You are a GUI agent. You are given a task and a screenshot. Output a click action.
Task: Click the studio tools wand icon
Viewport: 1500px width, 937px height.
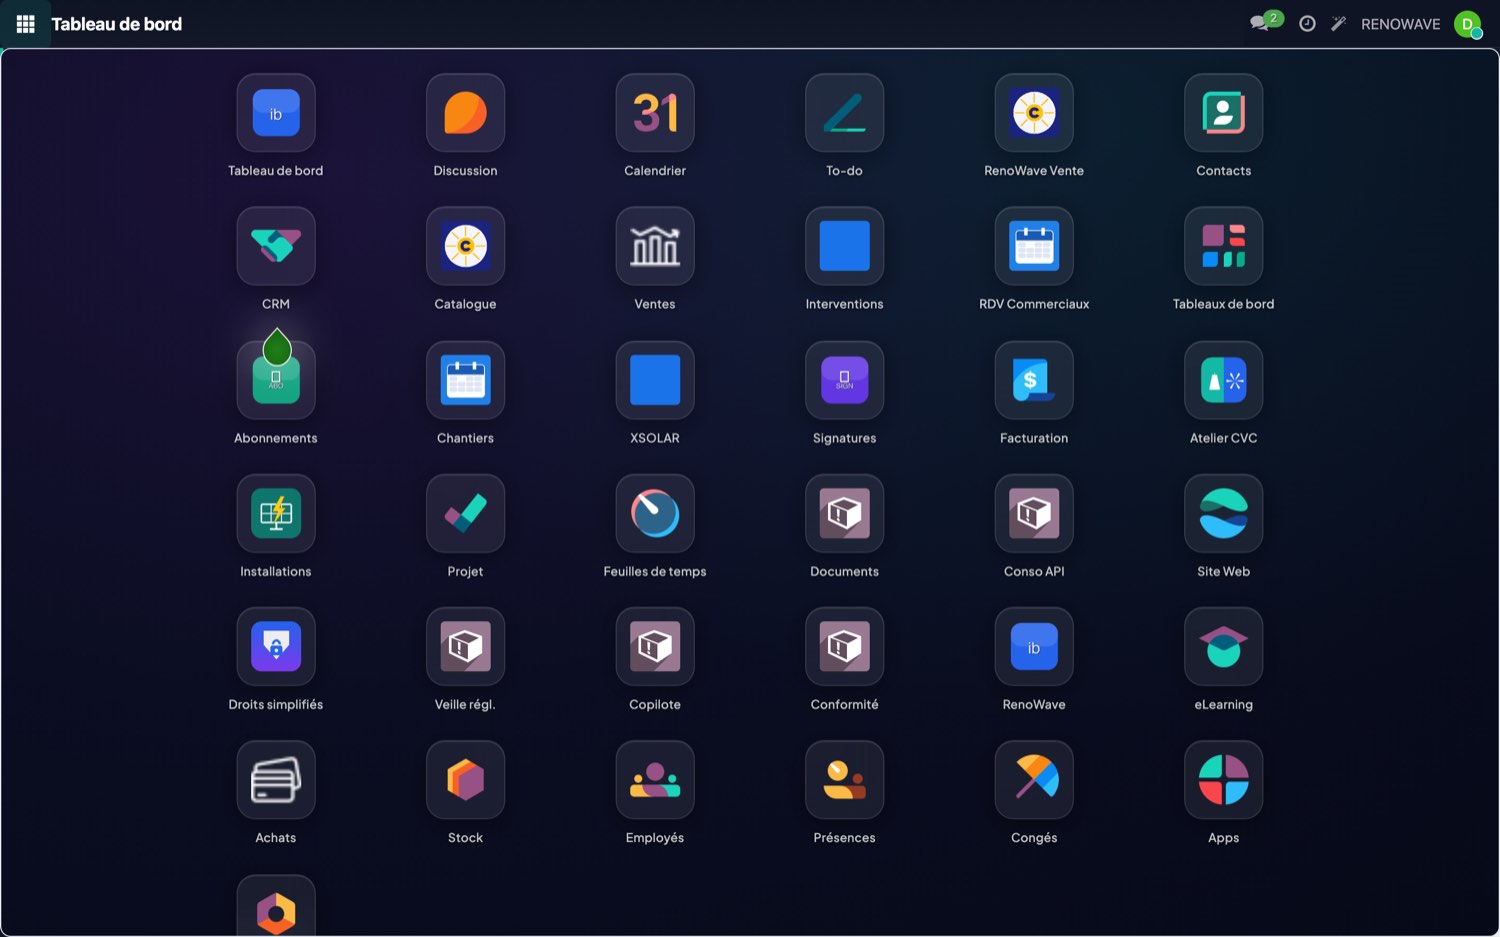tap(1338, 24)
